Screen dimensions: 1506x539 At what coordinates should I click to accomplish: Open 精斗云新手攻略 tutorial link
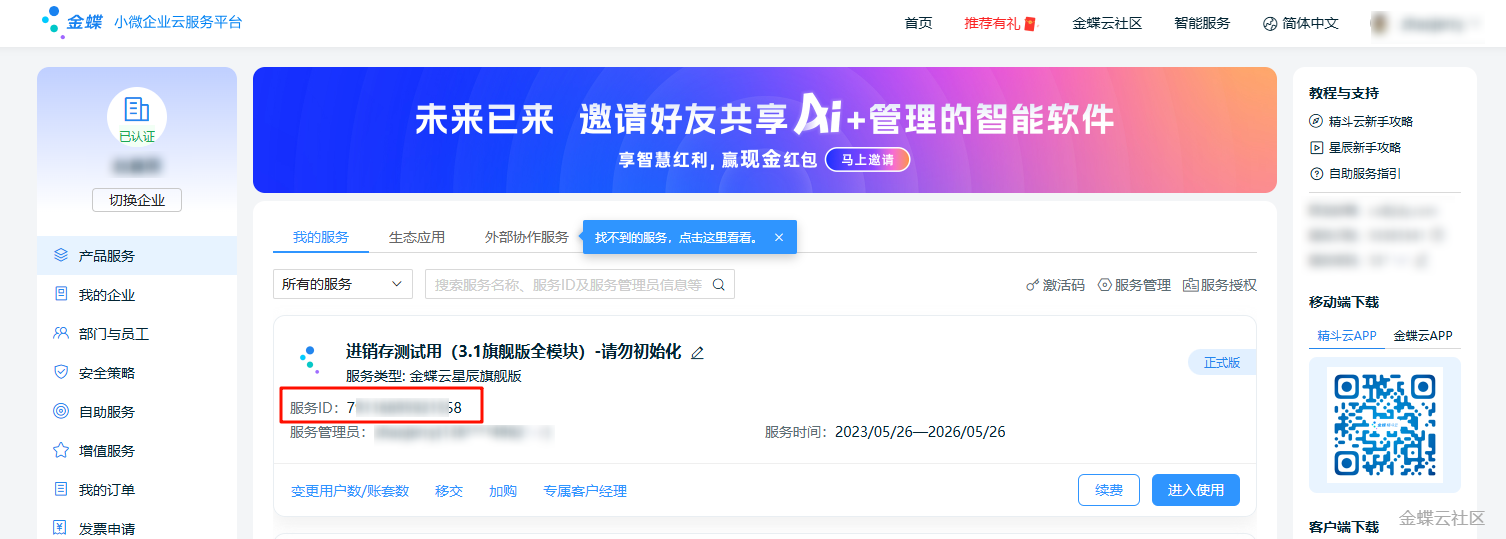coord(1371,121)
